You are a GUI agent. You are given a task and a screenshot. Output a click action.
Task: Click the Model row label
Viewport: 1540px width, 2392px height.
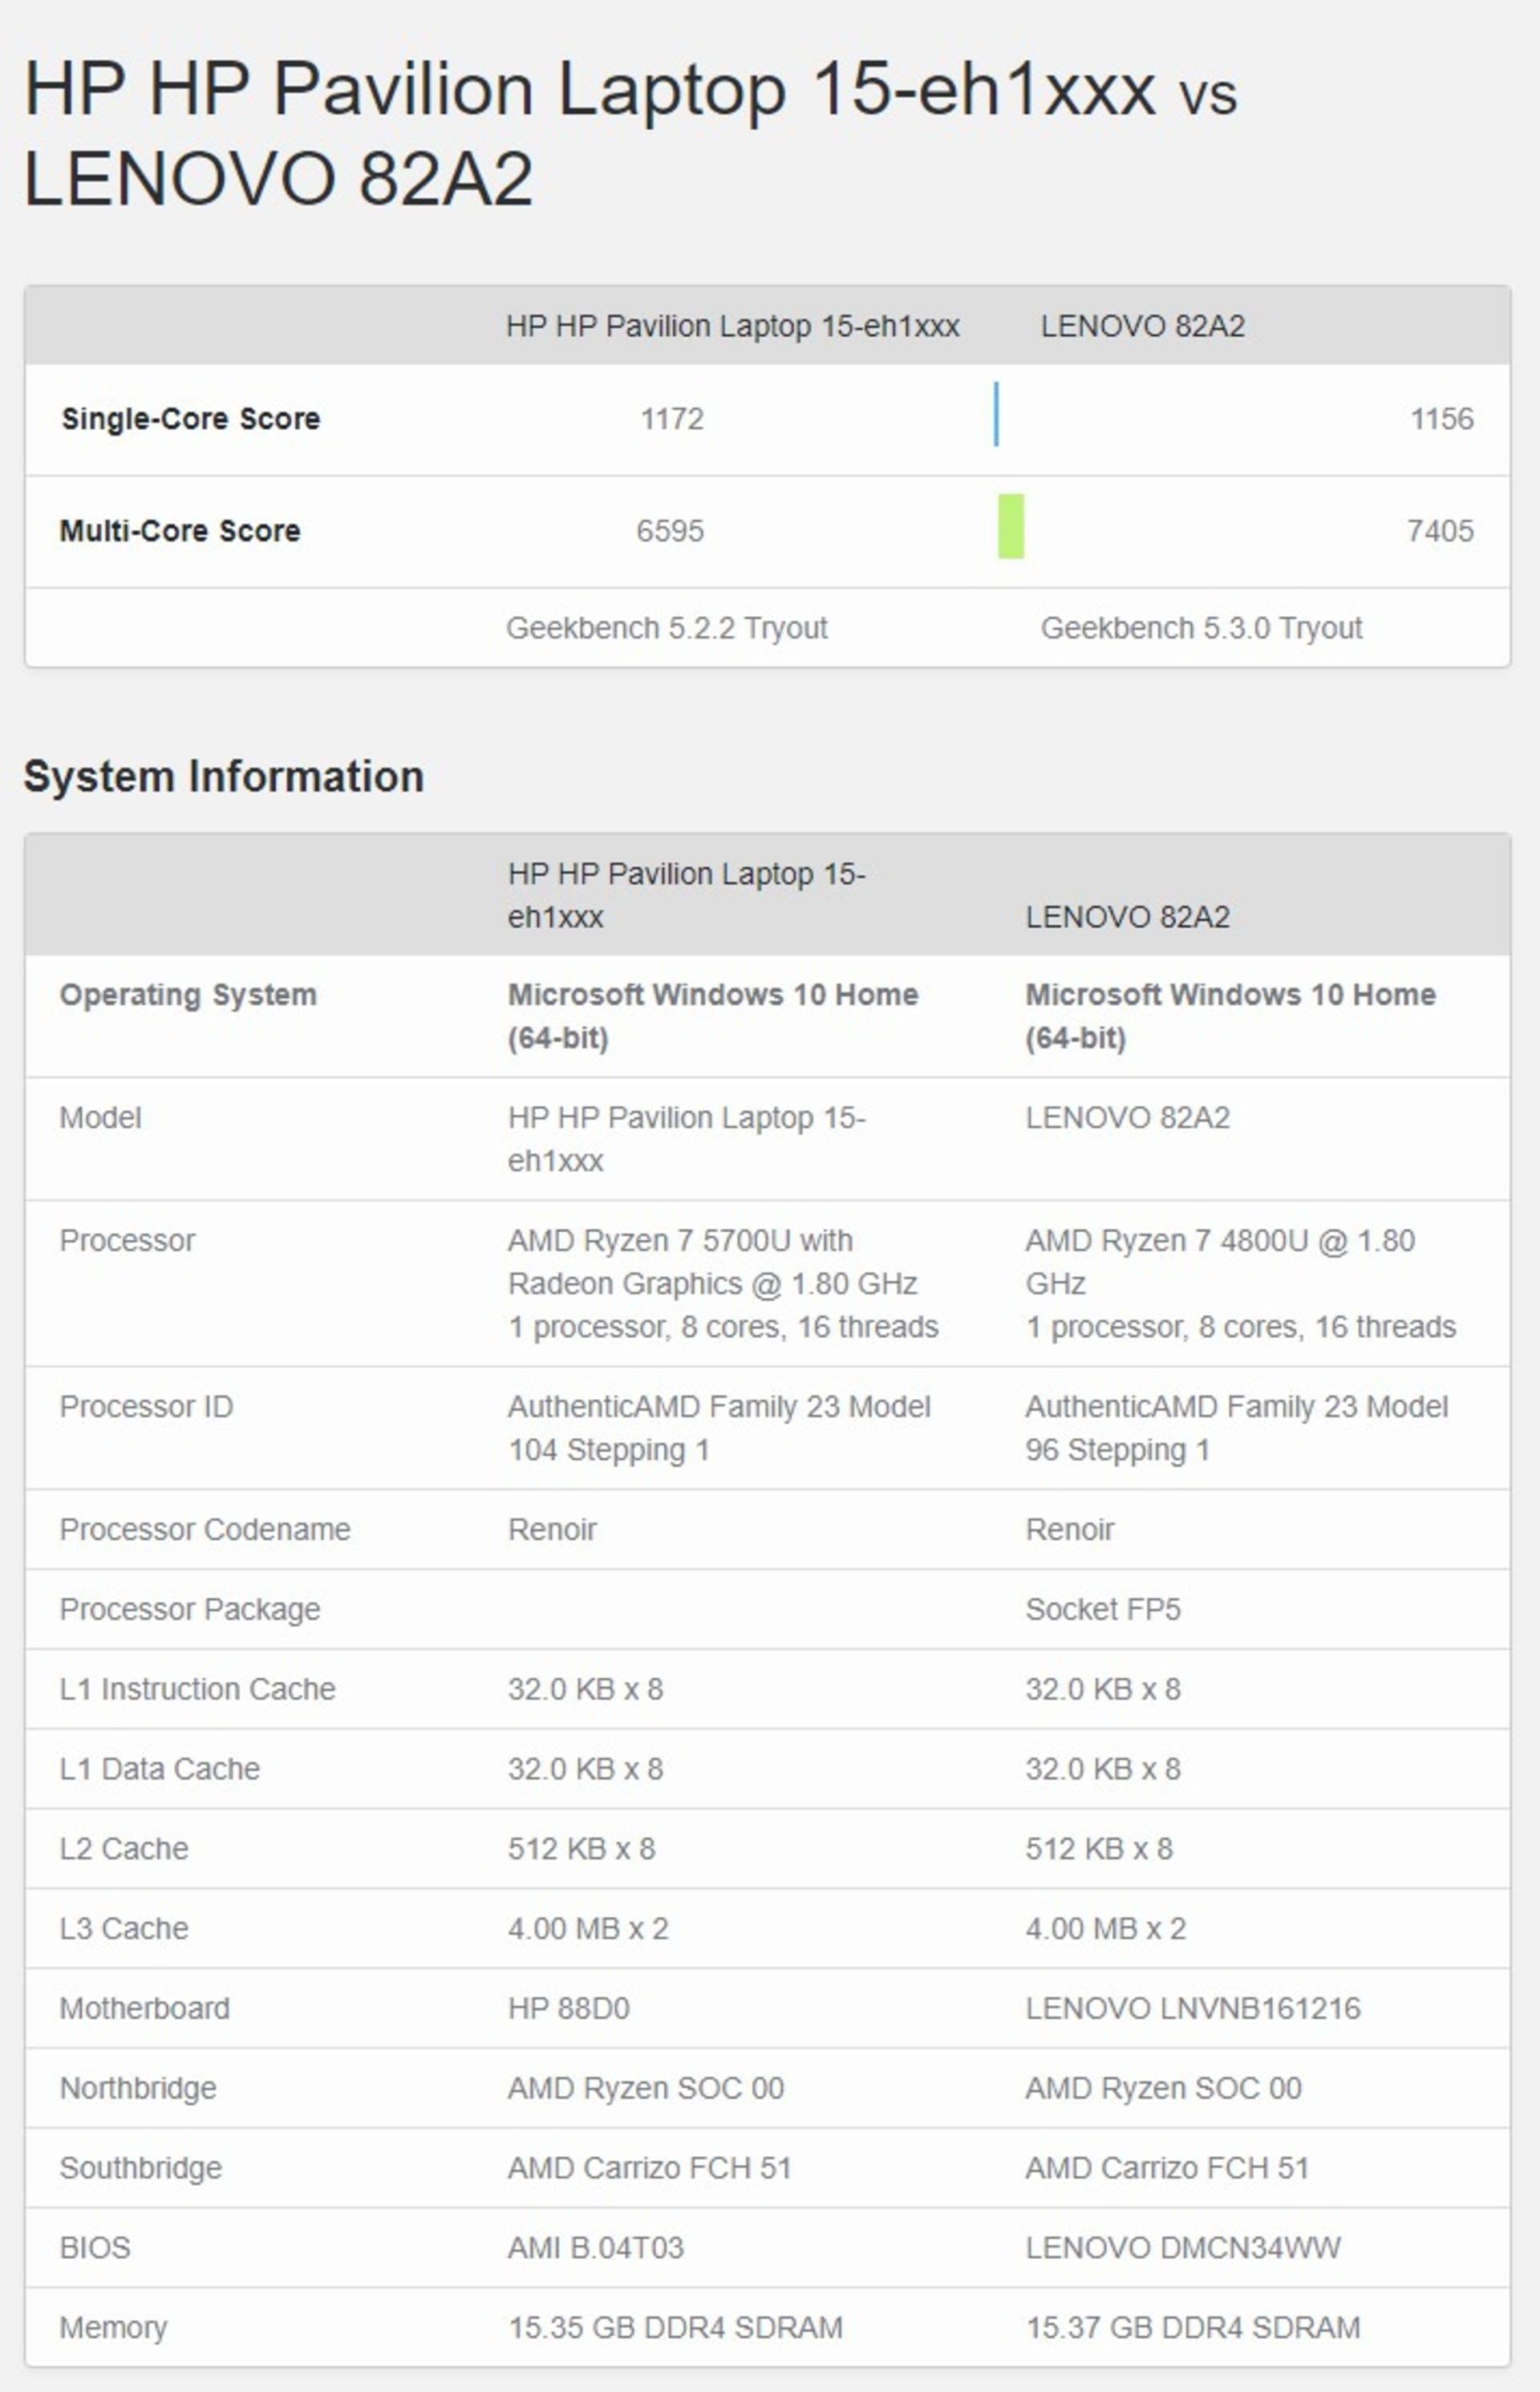100,1117
